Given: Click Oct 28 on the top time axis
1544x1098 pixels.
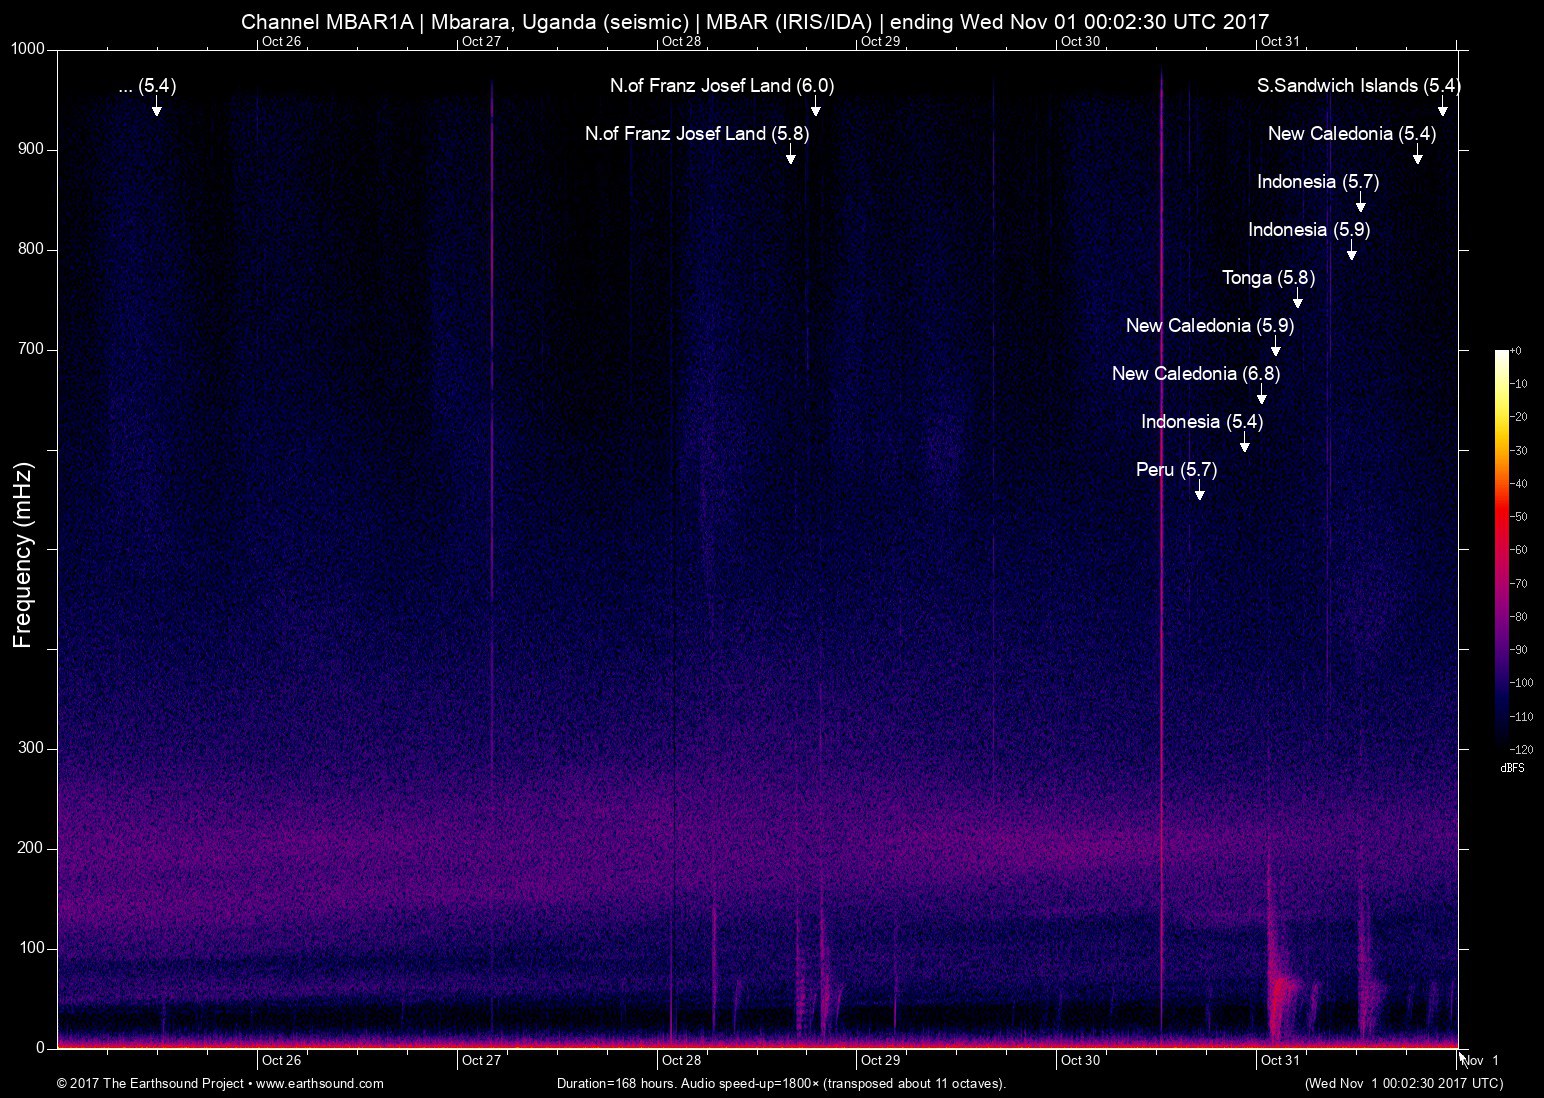Looking at the screenshot, I should (681, 42).
